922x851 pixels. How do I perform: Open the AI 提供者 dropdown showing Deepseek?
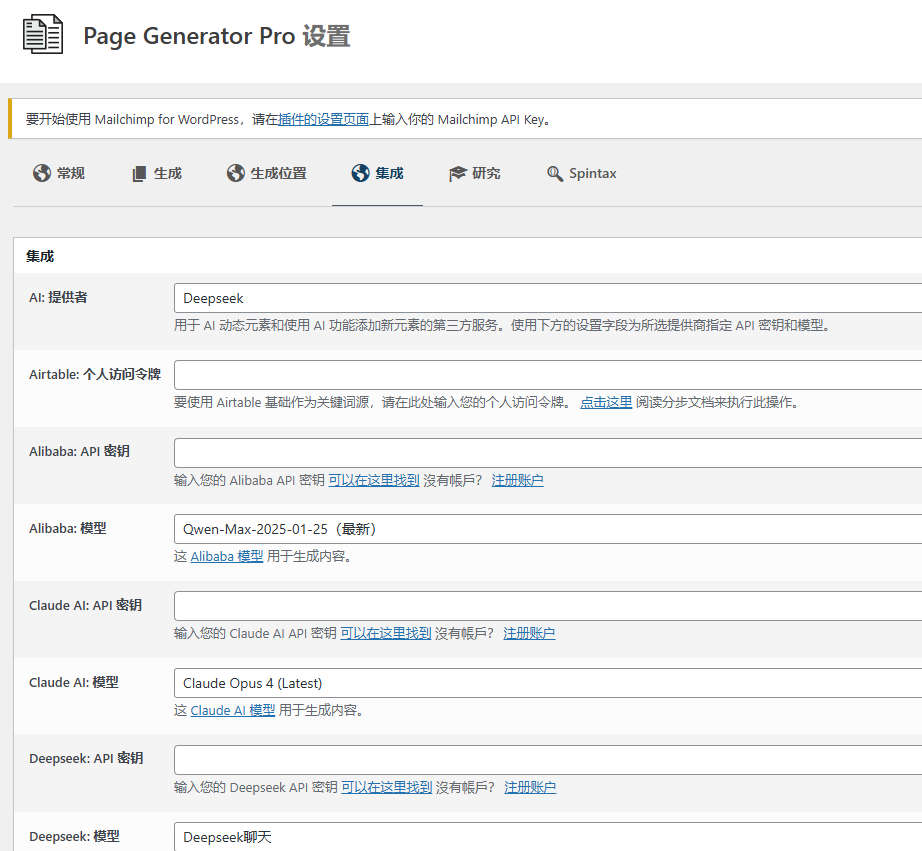click(548, 298)
